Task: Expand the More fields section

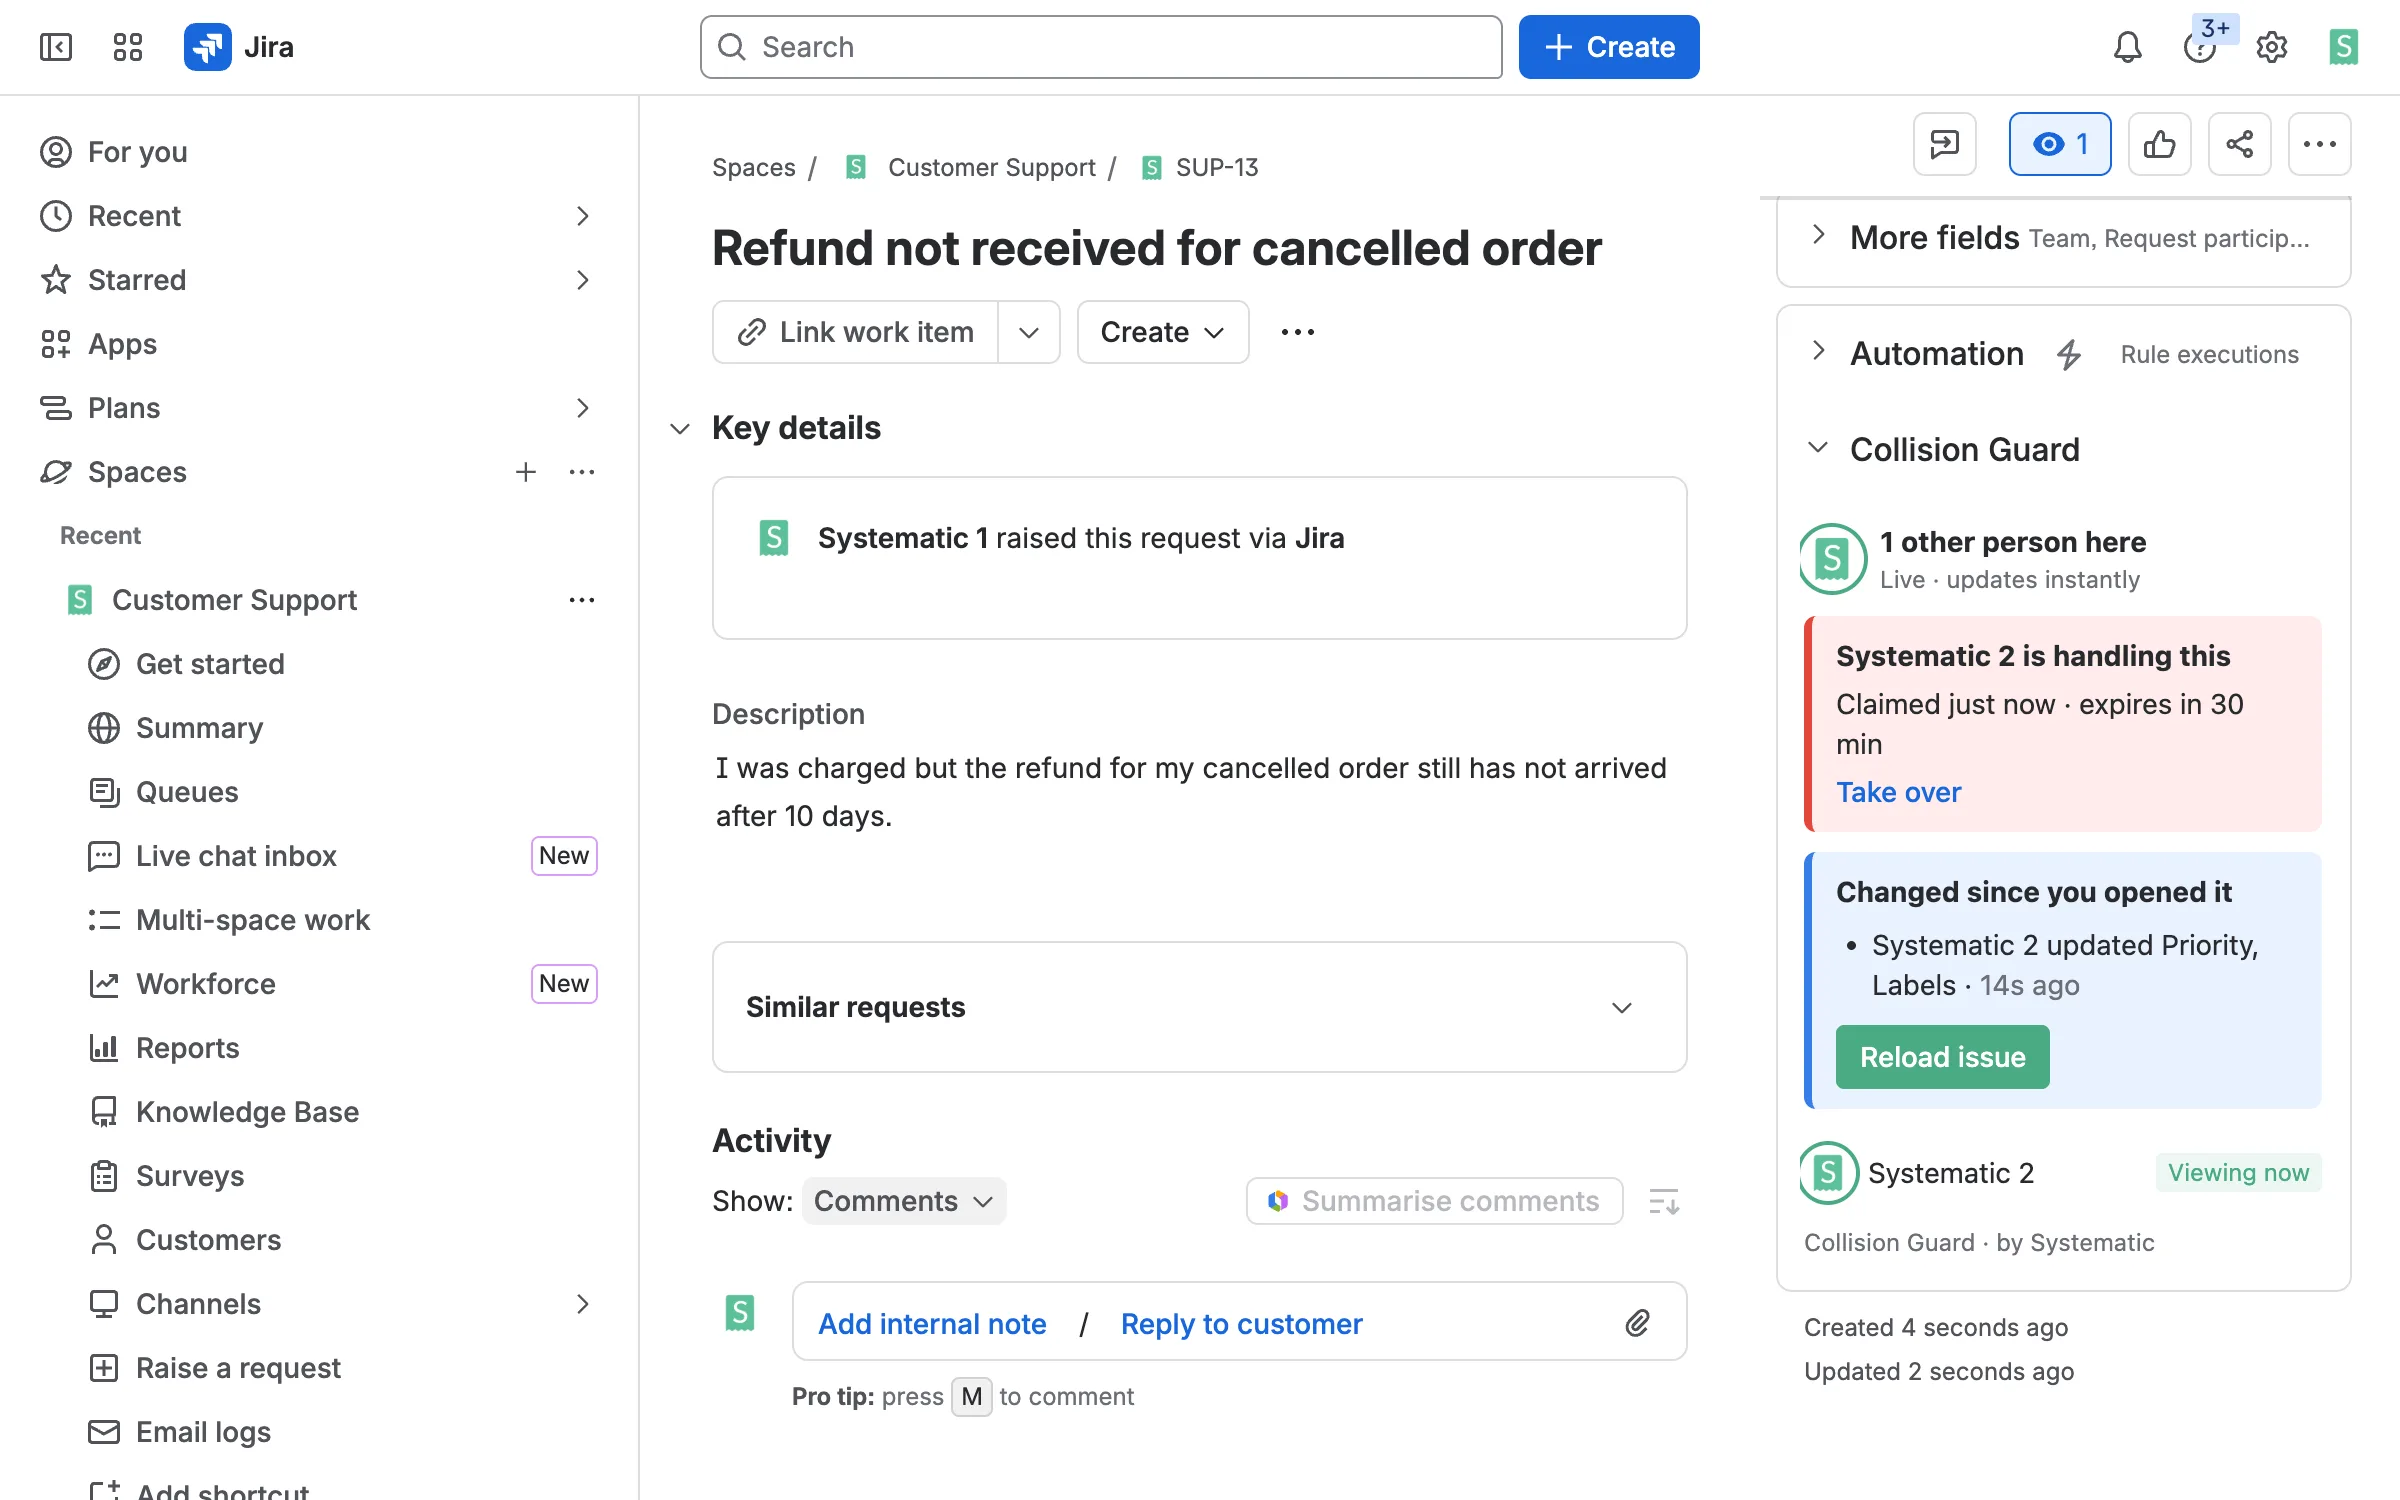Action: click(x=1819, y=236)
